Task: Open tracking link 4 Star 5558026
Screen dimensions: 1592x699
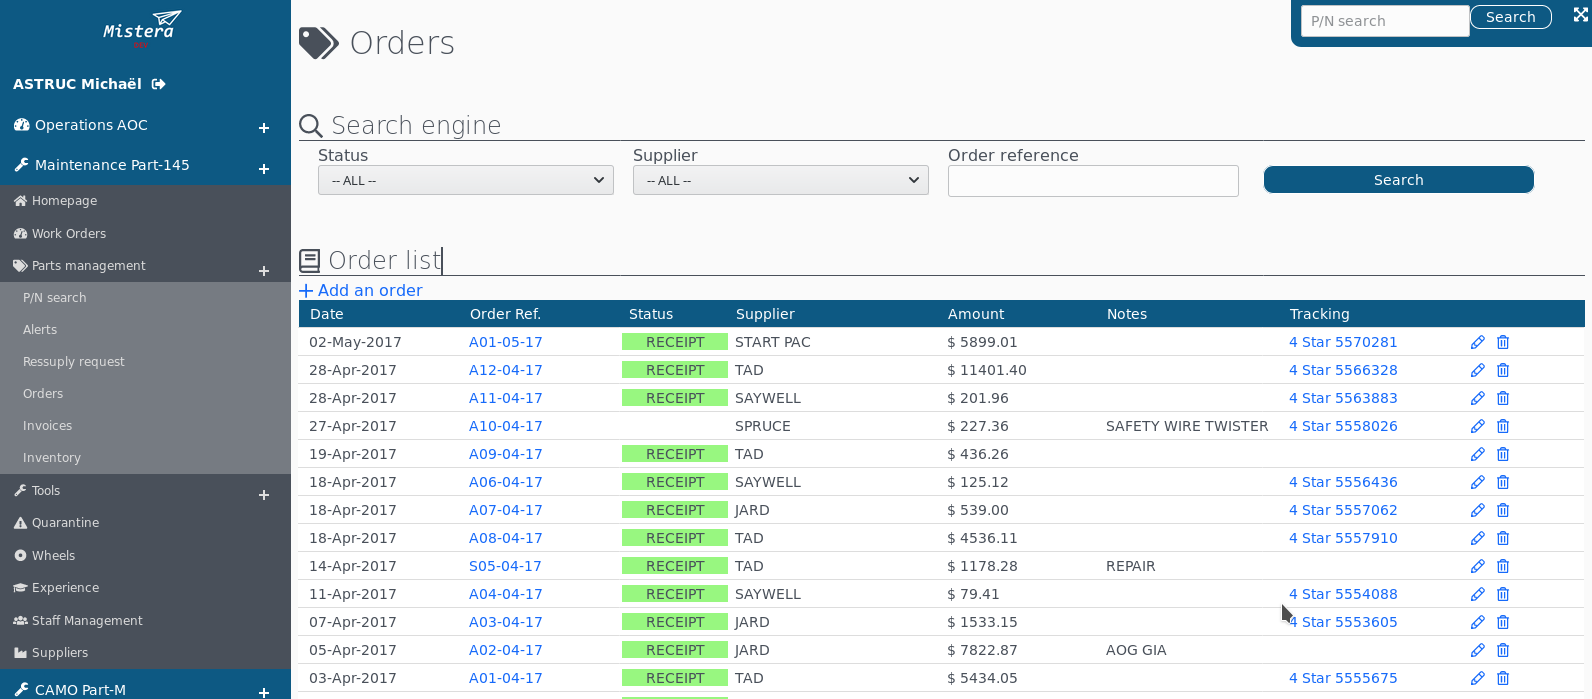Action: pos(1343,426)
